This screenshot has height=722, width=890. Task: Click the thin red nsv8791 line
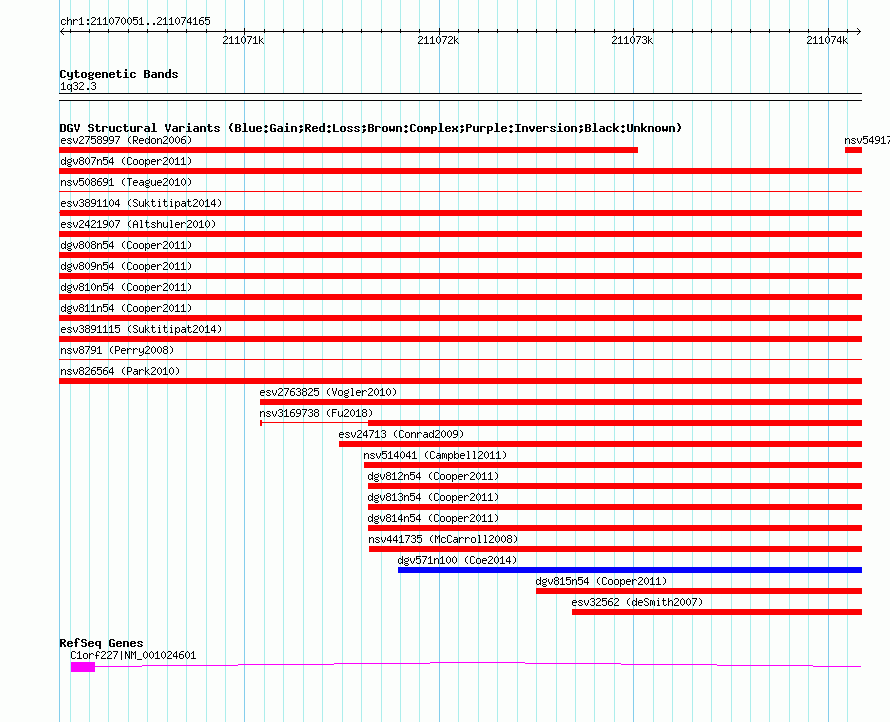tap(460, 360)
